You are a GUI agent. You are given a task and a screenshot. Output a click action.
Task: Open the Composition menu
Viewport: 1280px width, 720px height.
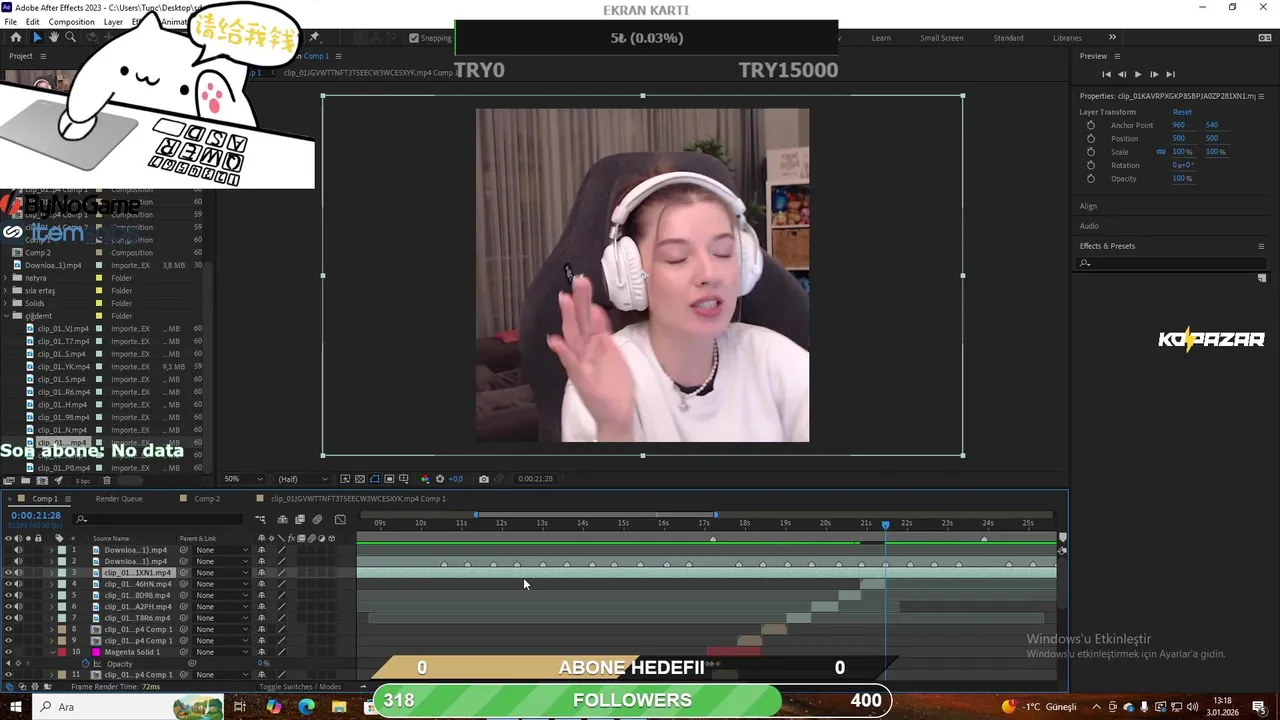click(x=71, y=22)
